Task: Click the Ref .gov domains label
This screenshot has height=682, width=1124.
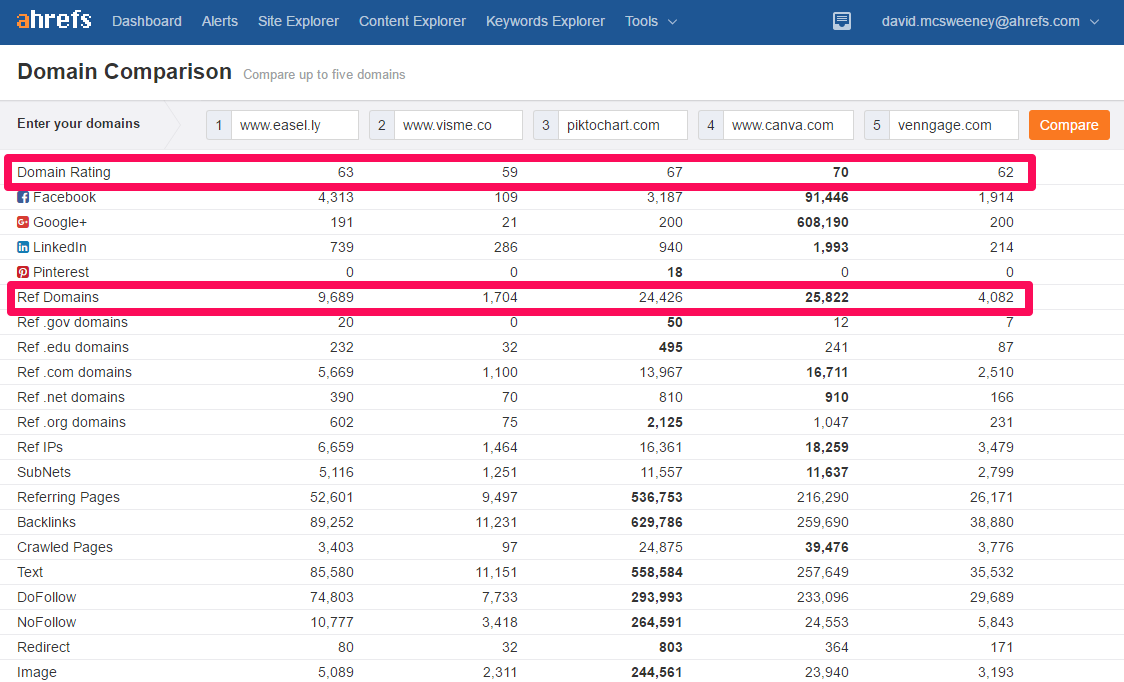Action: click(x=72, y=322)
